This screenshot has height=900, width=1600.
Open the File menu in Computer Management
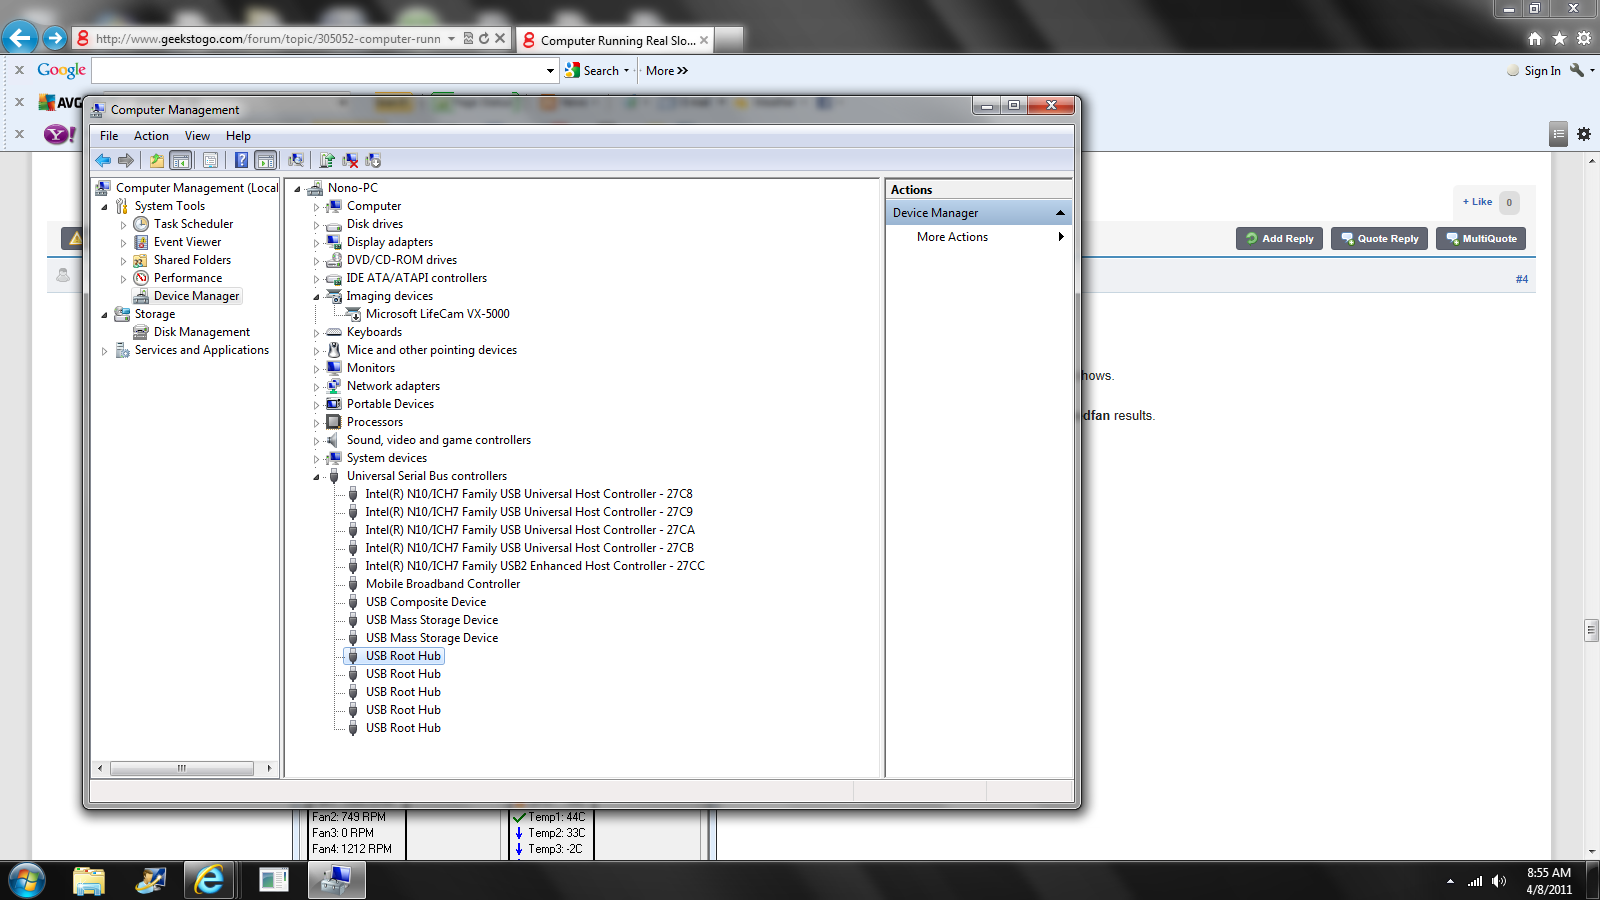coord(109,136)
